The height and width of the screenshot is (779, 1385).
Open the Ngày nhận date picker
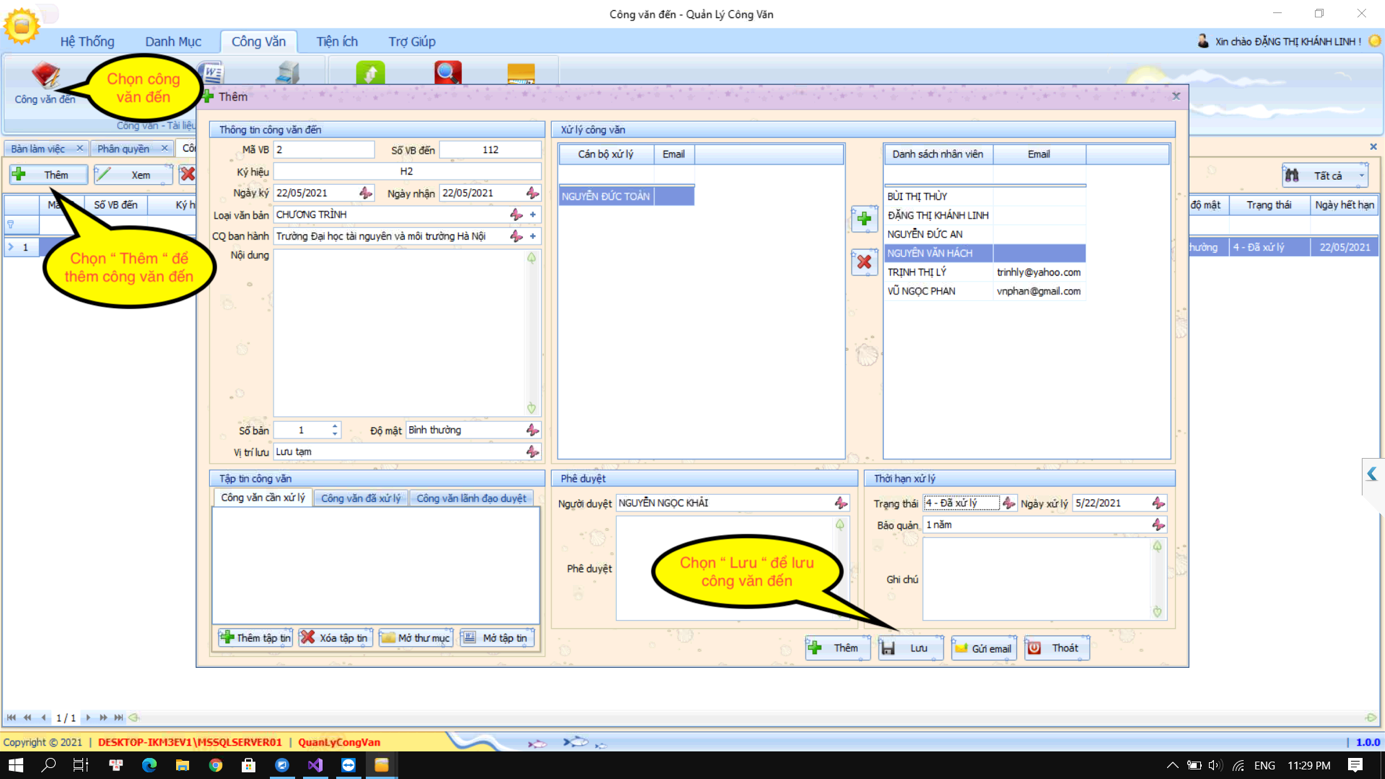532,193
